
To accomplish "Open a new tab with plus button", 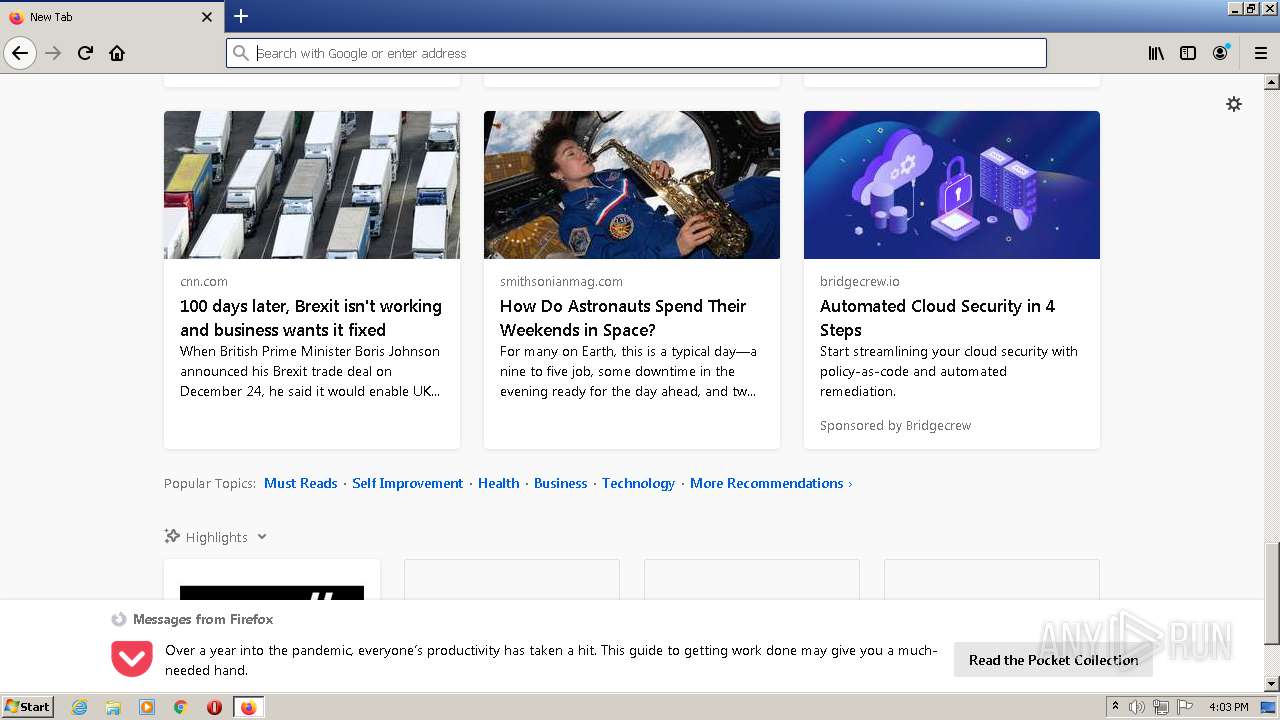I will click(241, 16).
